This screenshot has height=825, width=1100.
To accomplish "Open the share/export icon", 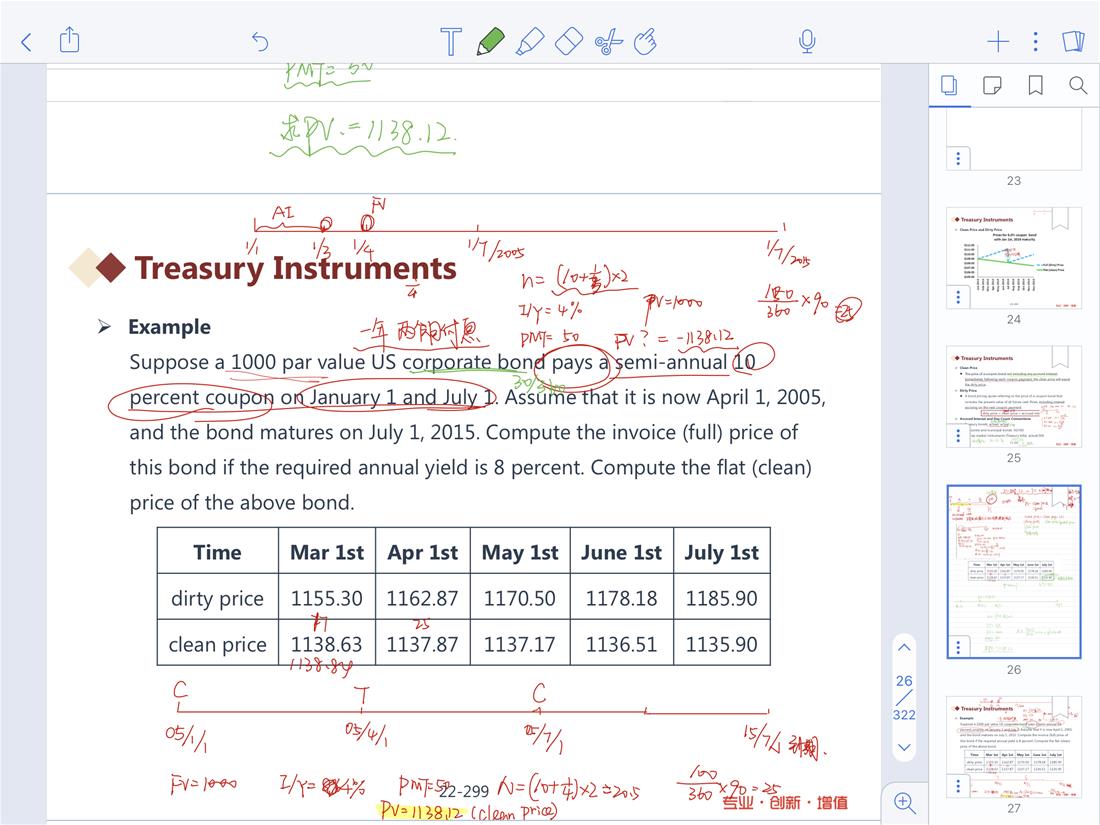I will (x=69, y=40).
